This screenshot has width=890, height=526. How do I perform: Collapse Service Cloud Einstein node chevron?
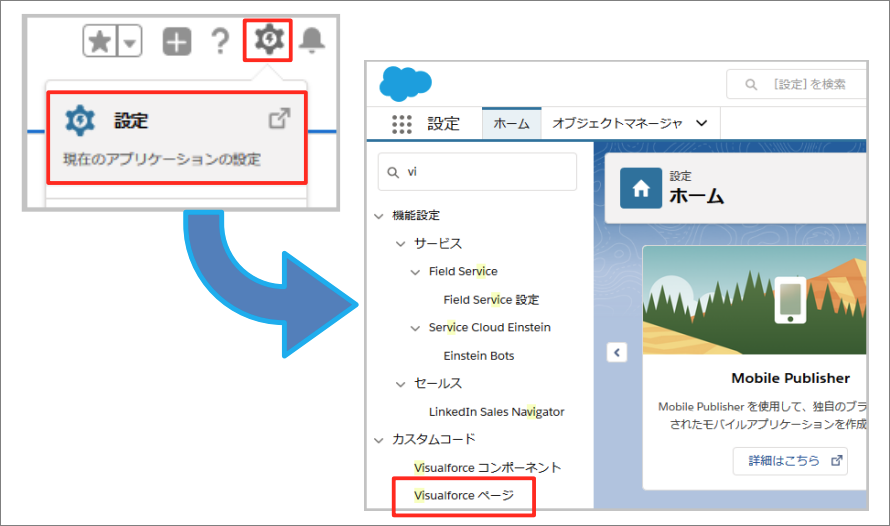[x=415, y=328]
